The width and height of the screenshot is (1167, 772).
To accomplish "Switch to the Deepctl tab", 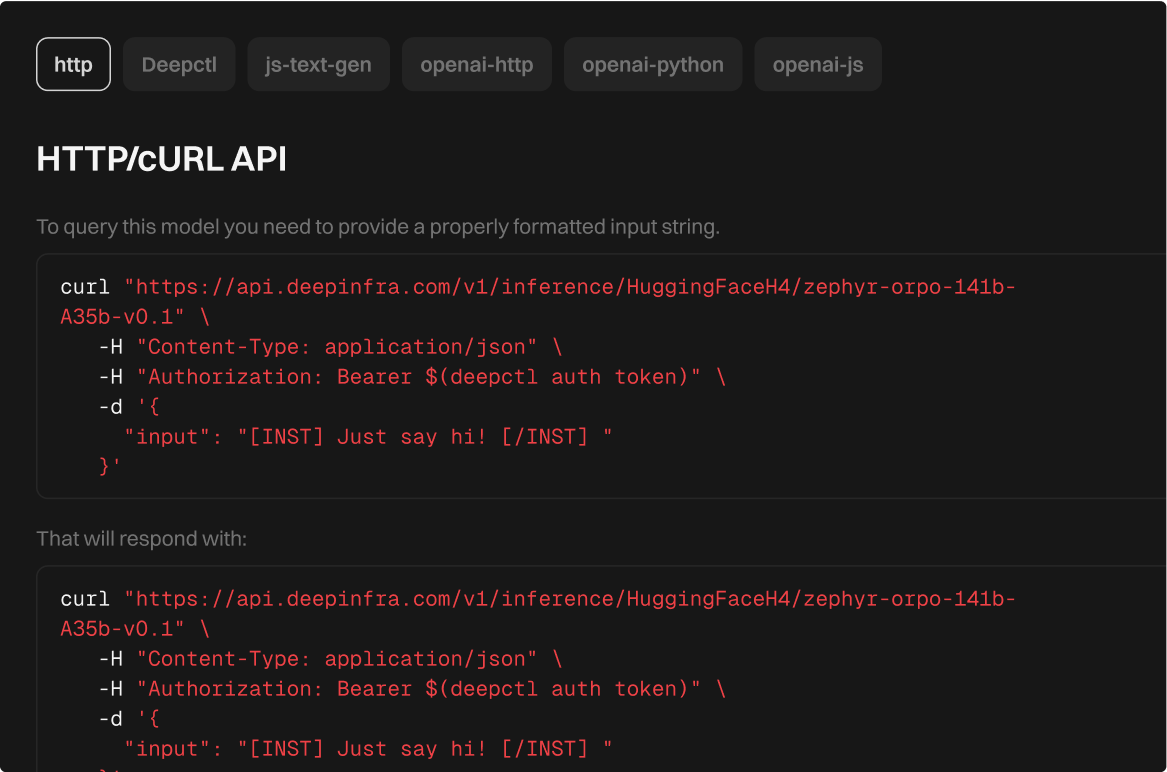I will click(x=179, y=64).
